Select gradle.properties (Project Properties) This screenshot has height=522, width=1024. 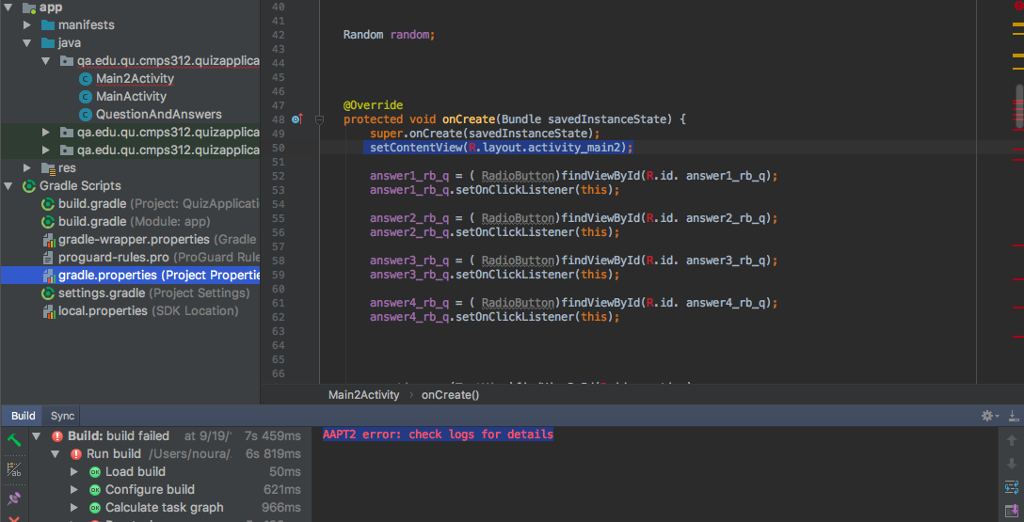[130, 275]
